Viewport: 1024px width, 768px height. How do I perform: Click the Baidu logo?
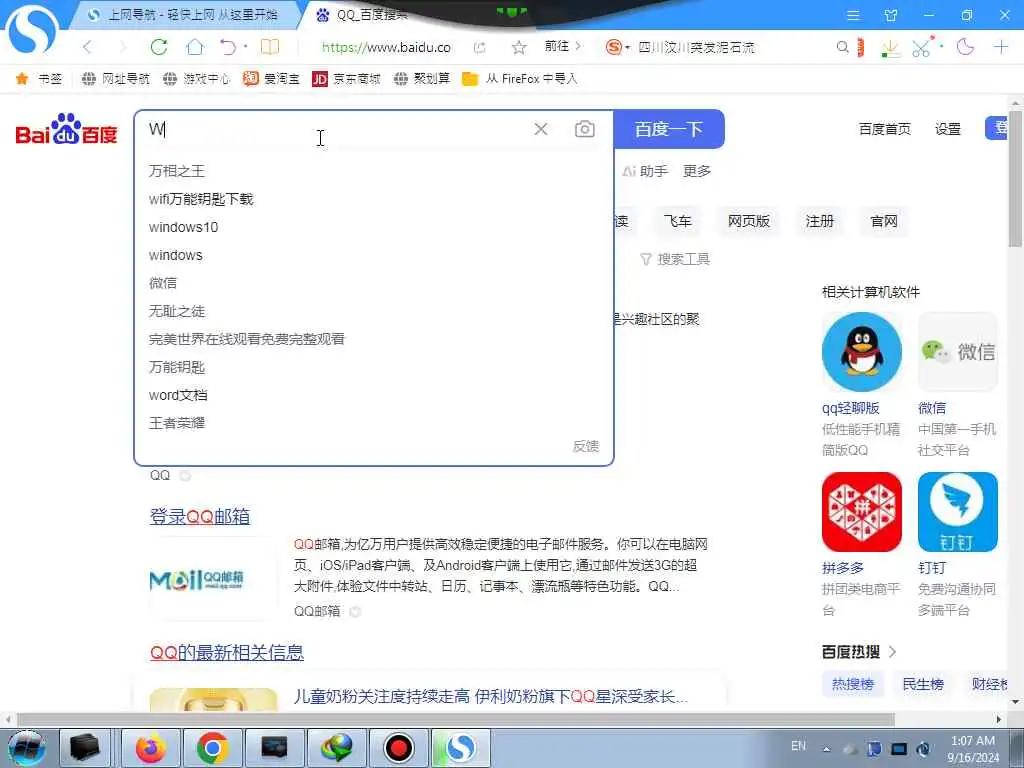click(x=66, y=129)
